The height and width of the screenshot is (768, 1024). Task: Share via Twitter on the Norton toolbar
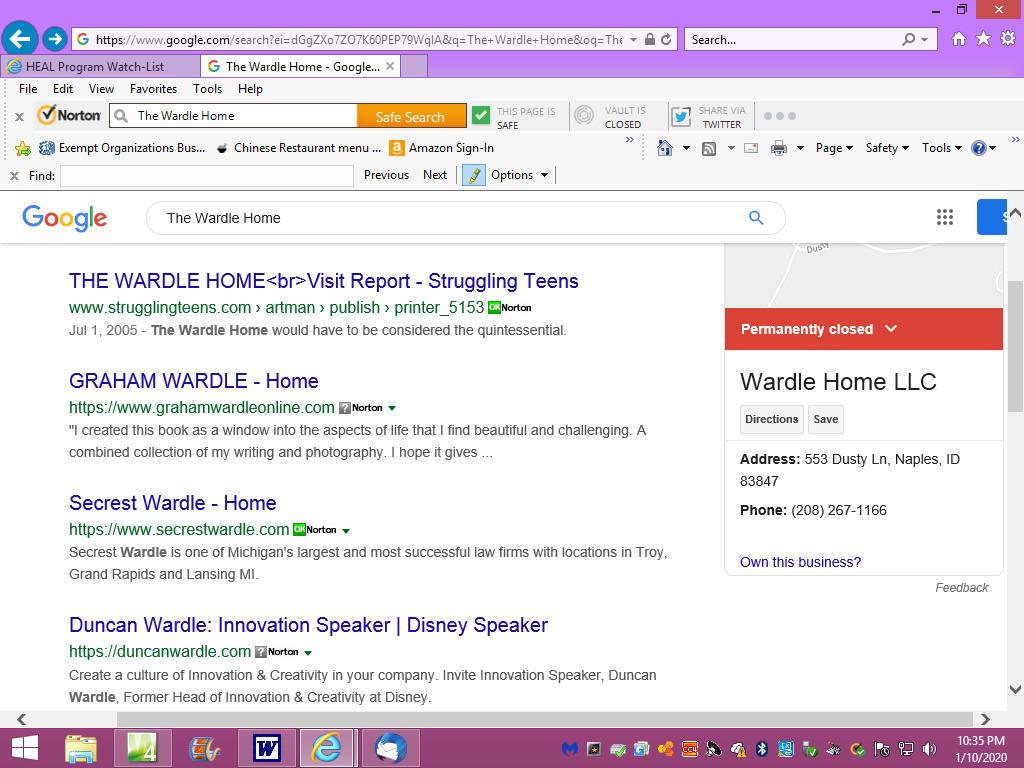[680, 116]
